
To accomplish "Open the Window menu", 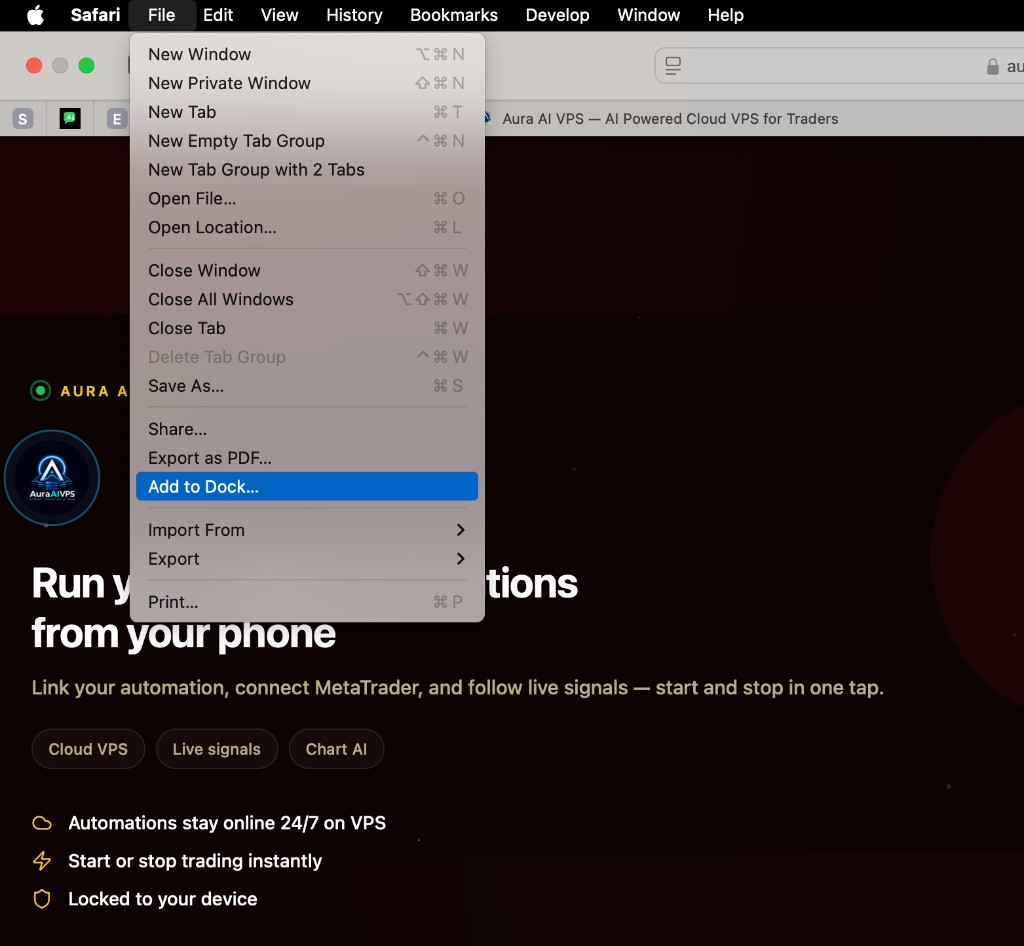I will point(648,15).
